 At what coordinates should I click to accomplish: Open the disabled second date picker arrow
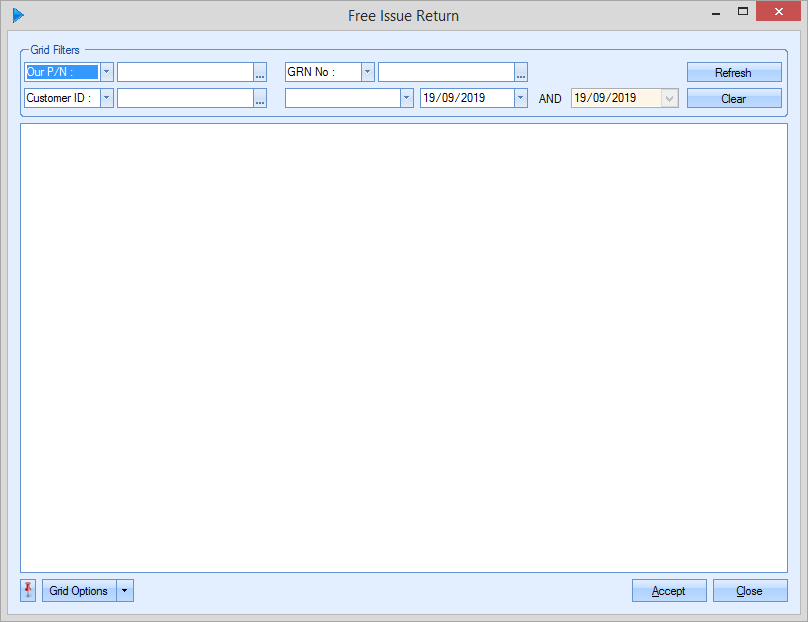click(x=670, y=98)
